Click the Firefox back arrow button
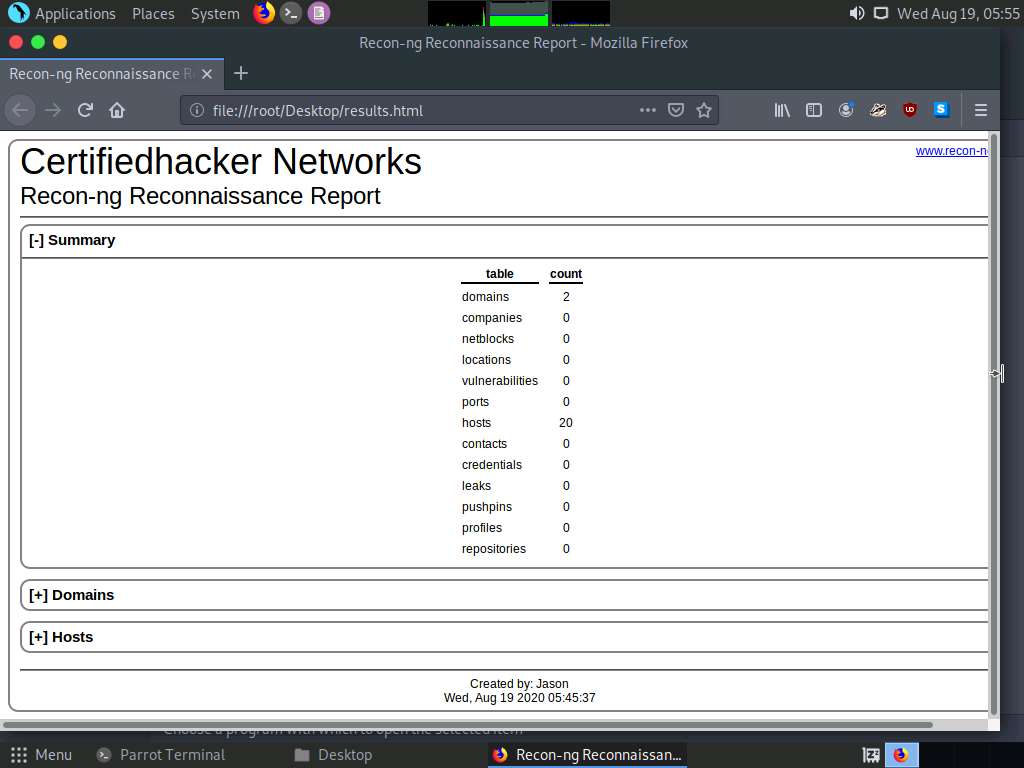 pos(20,110)
